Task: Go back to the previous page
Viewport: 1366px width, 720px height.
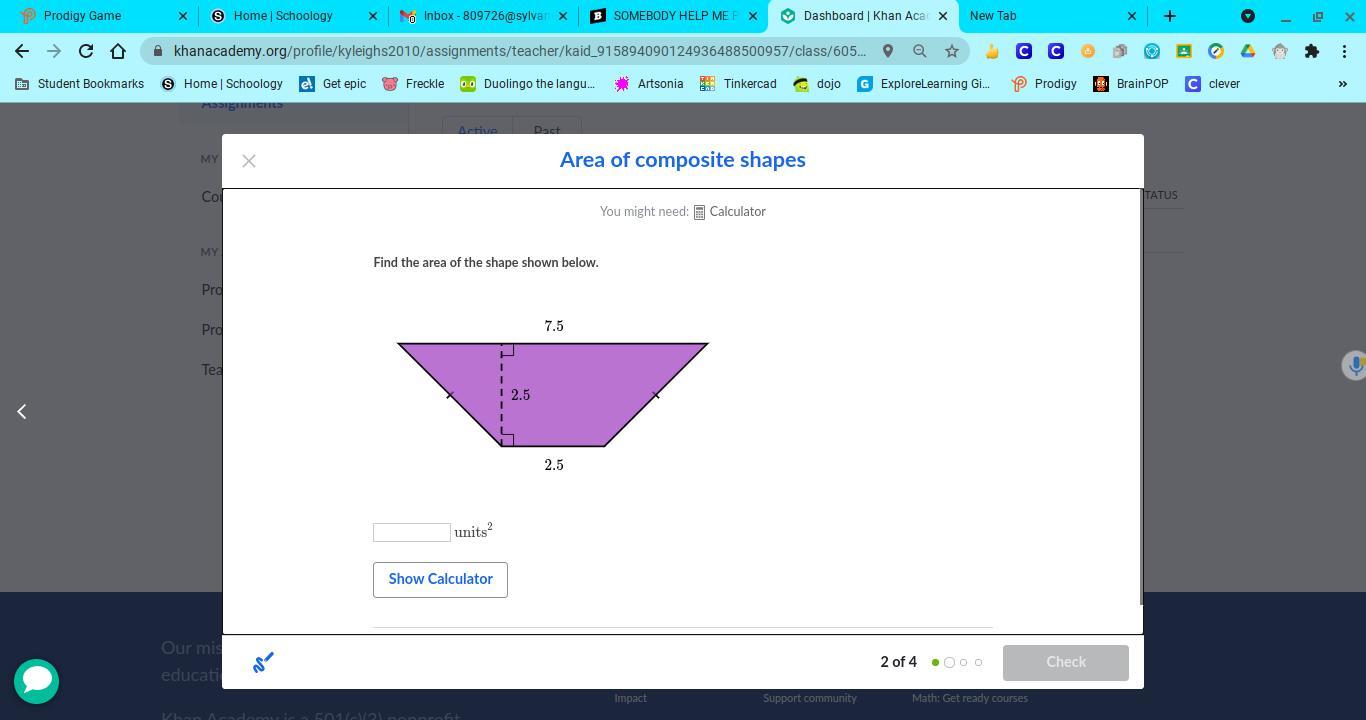Action: (22, 51)
